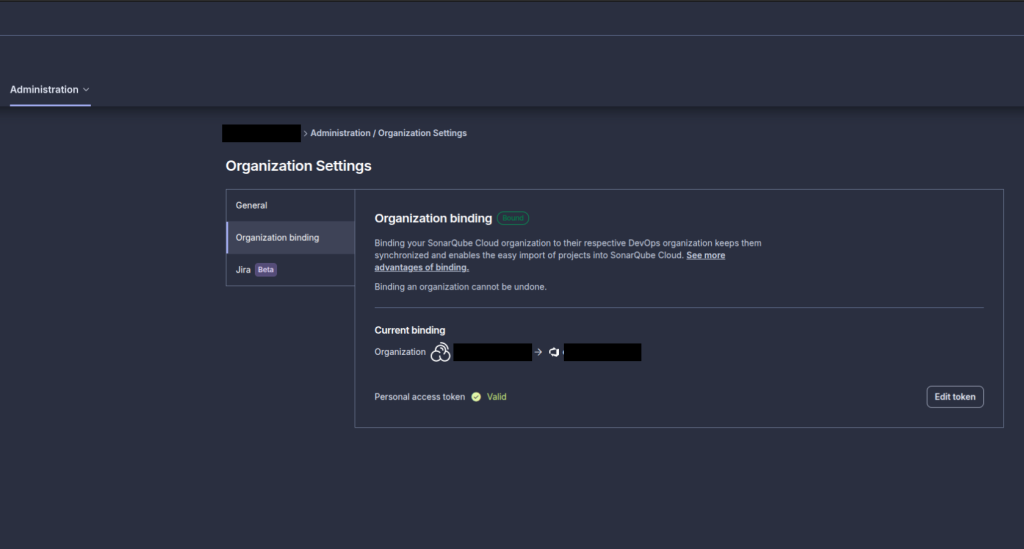Click the SonarQube Cloud organization icon
1024x549 pixels.
(440, 352)
